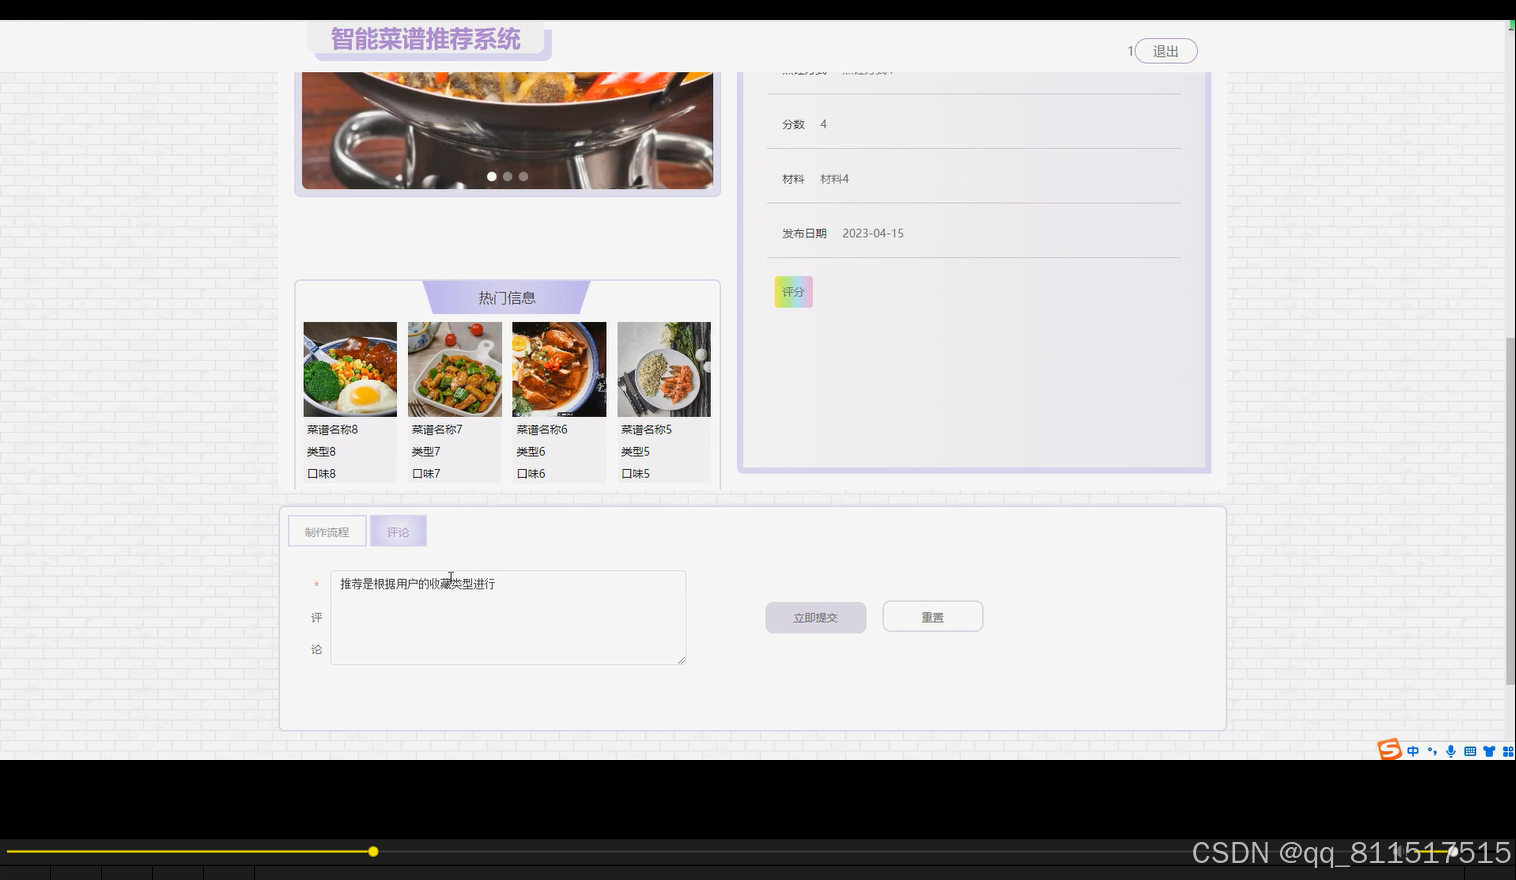Toggle Chinese/English mode 中 icon

pos(1413,751)
